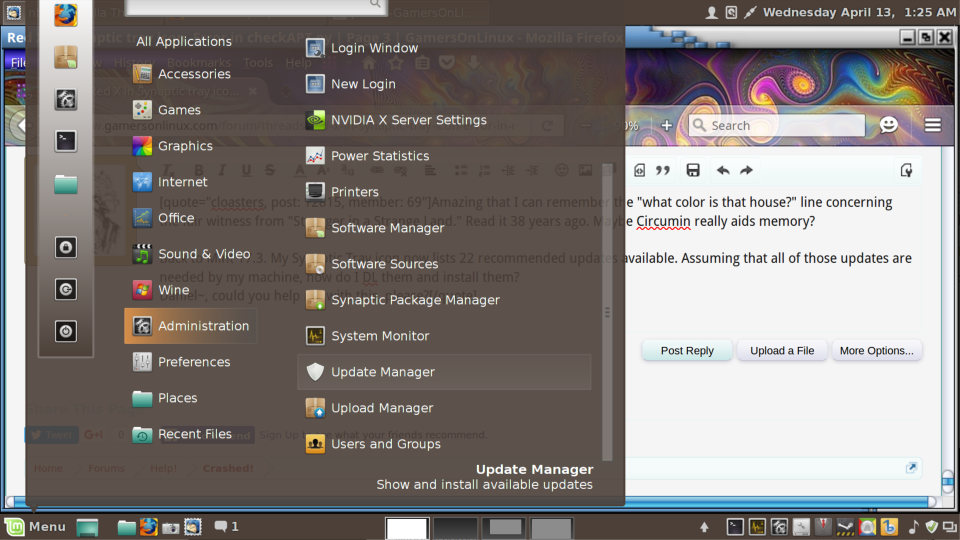The image size is (960, 540).
Task: Click the menu search field
Action: coord(255,6)
